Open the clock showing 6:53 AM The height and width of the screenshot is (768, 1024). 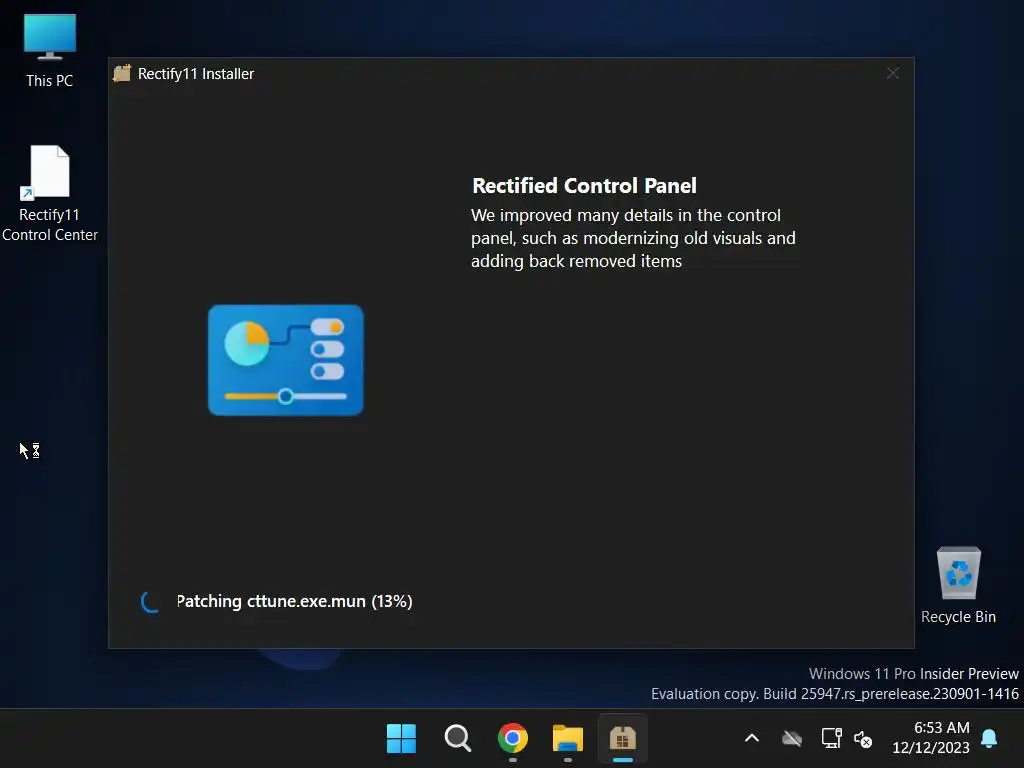pyautogui.click(x=931, y=738)
